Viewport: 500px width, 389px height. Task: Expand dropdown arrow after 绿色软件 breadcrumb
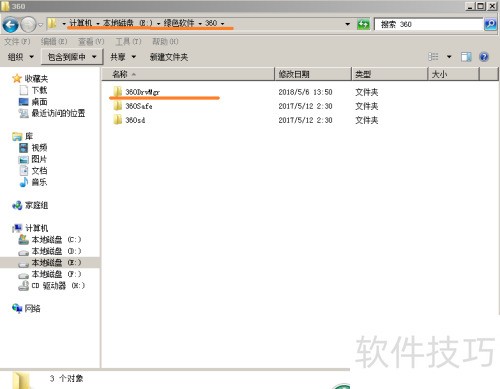(x=200, y=24)
